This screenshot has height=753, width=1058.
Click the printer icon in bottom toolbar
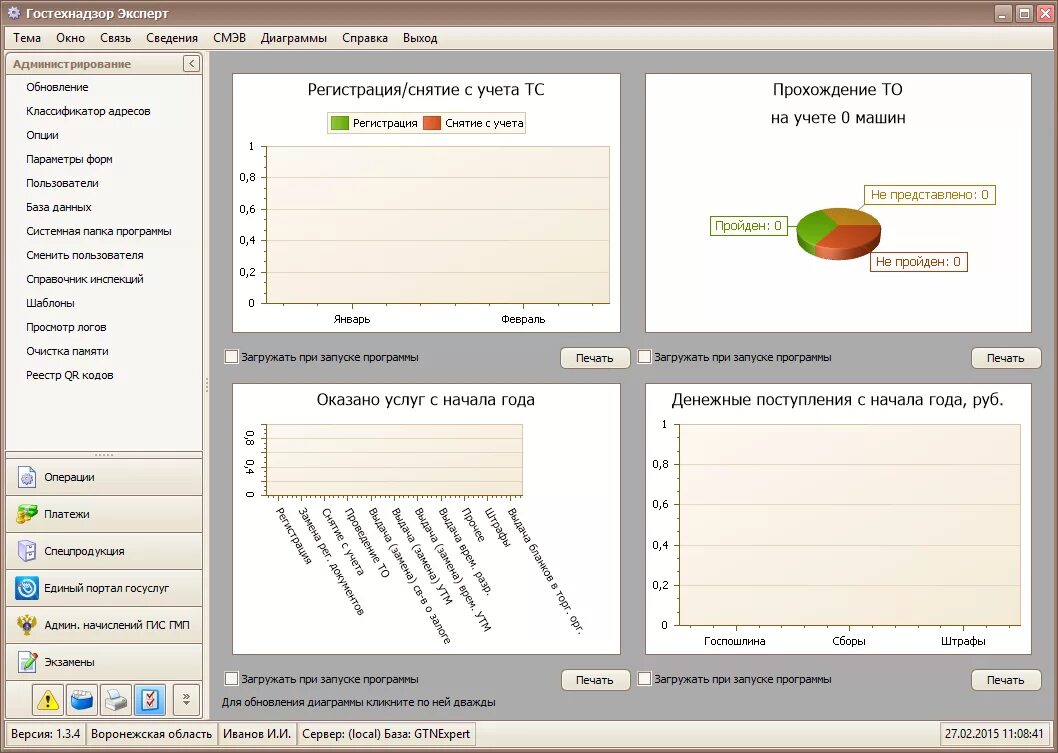(x=116, y=700)
